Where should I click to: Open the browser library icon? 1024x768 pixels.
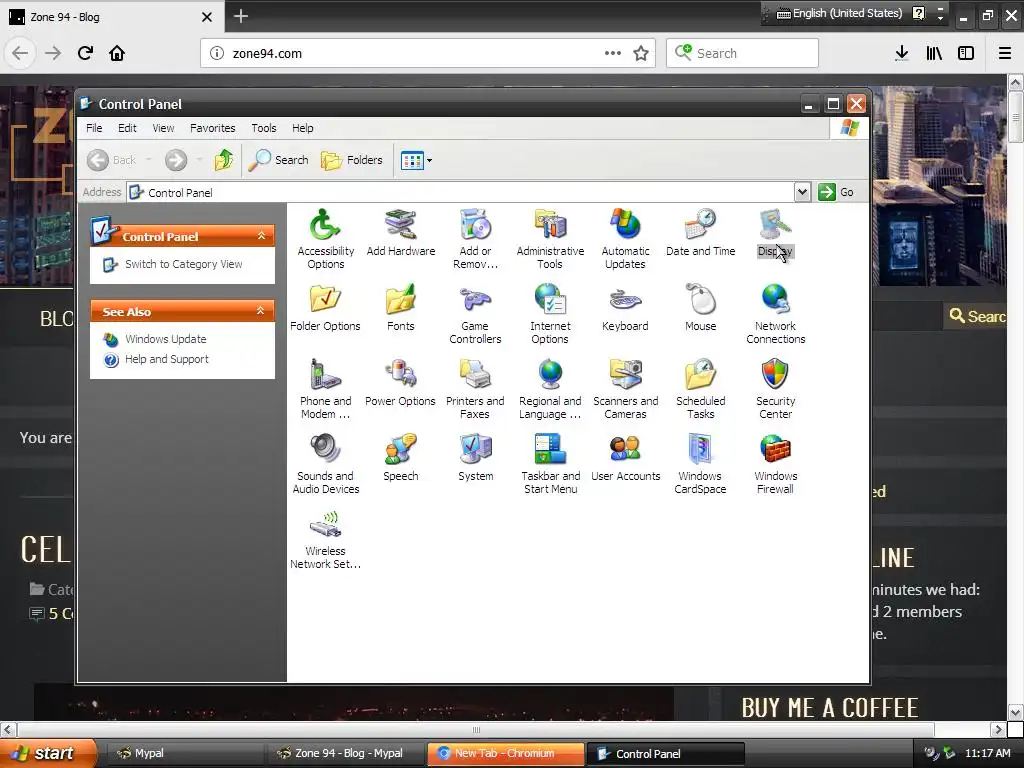pos(934,53)
